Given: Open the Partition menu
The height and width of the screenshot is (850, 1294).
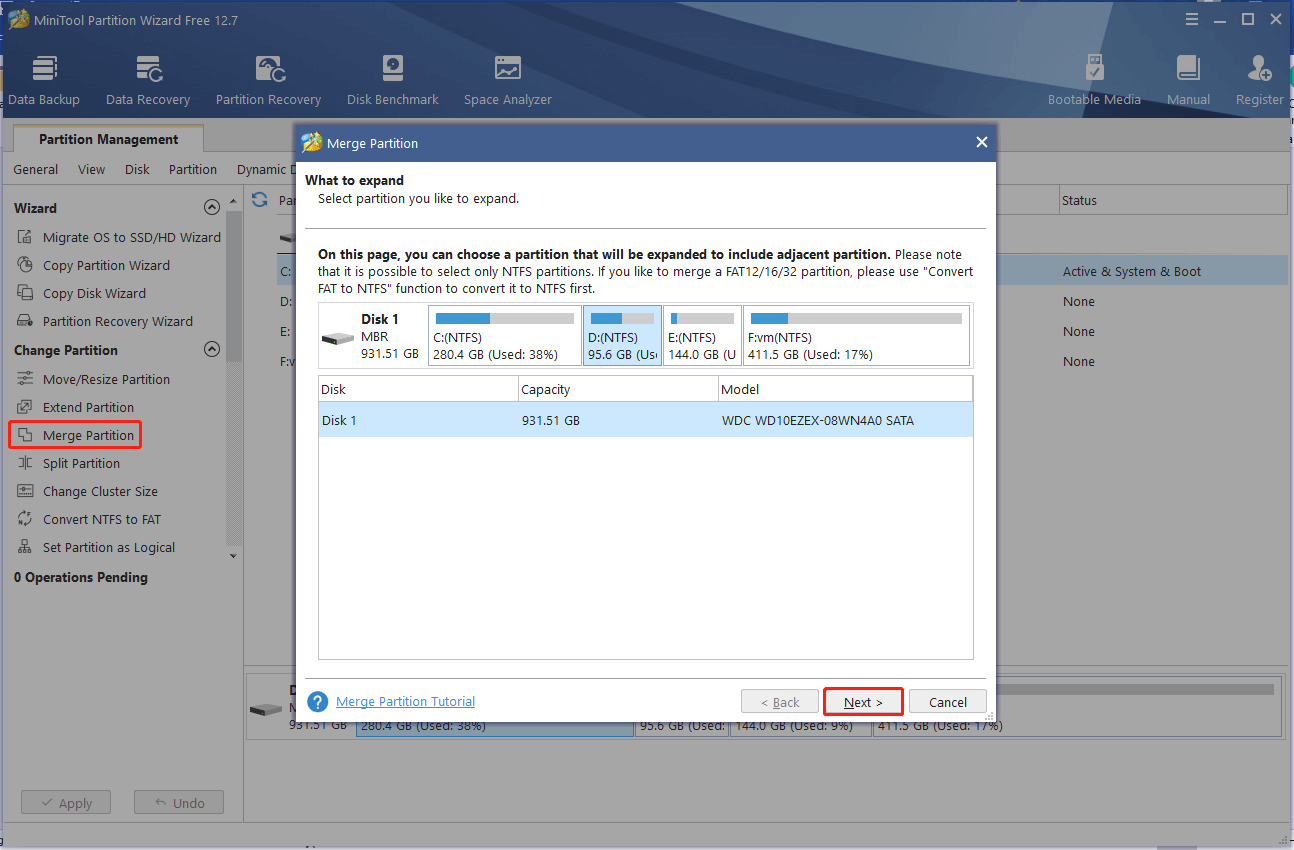Looking at the screenshot, I should coord(193,169).
